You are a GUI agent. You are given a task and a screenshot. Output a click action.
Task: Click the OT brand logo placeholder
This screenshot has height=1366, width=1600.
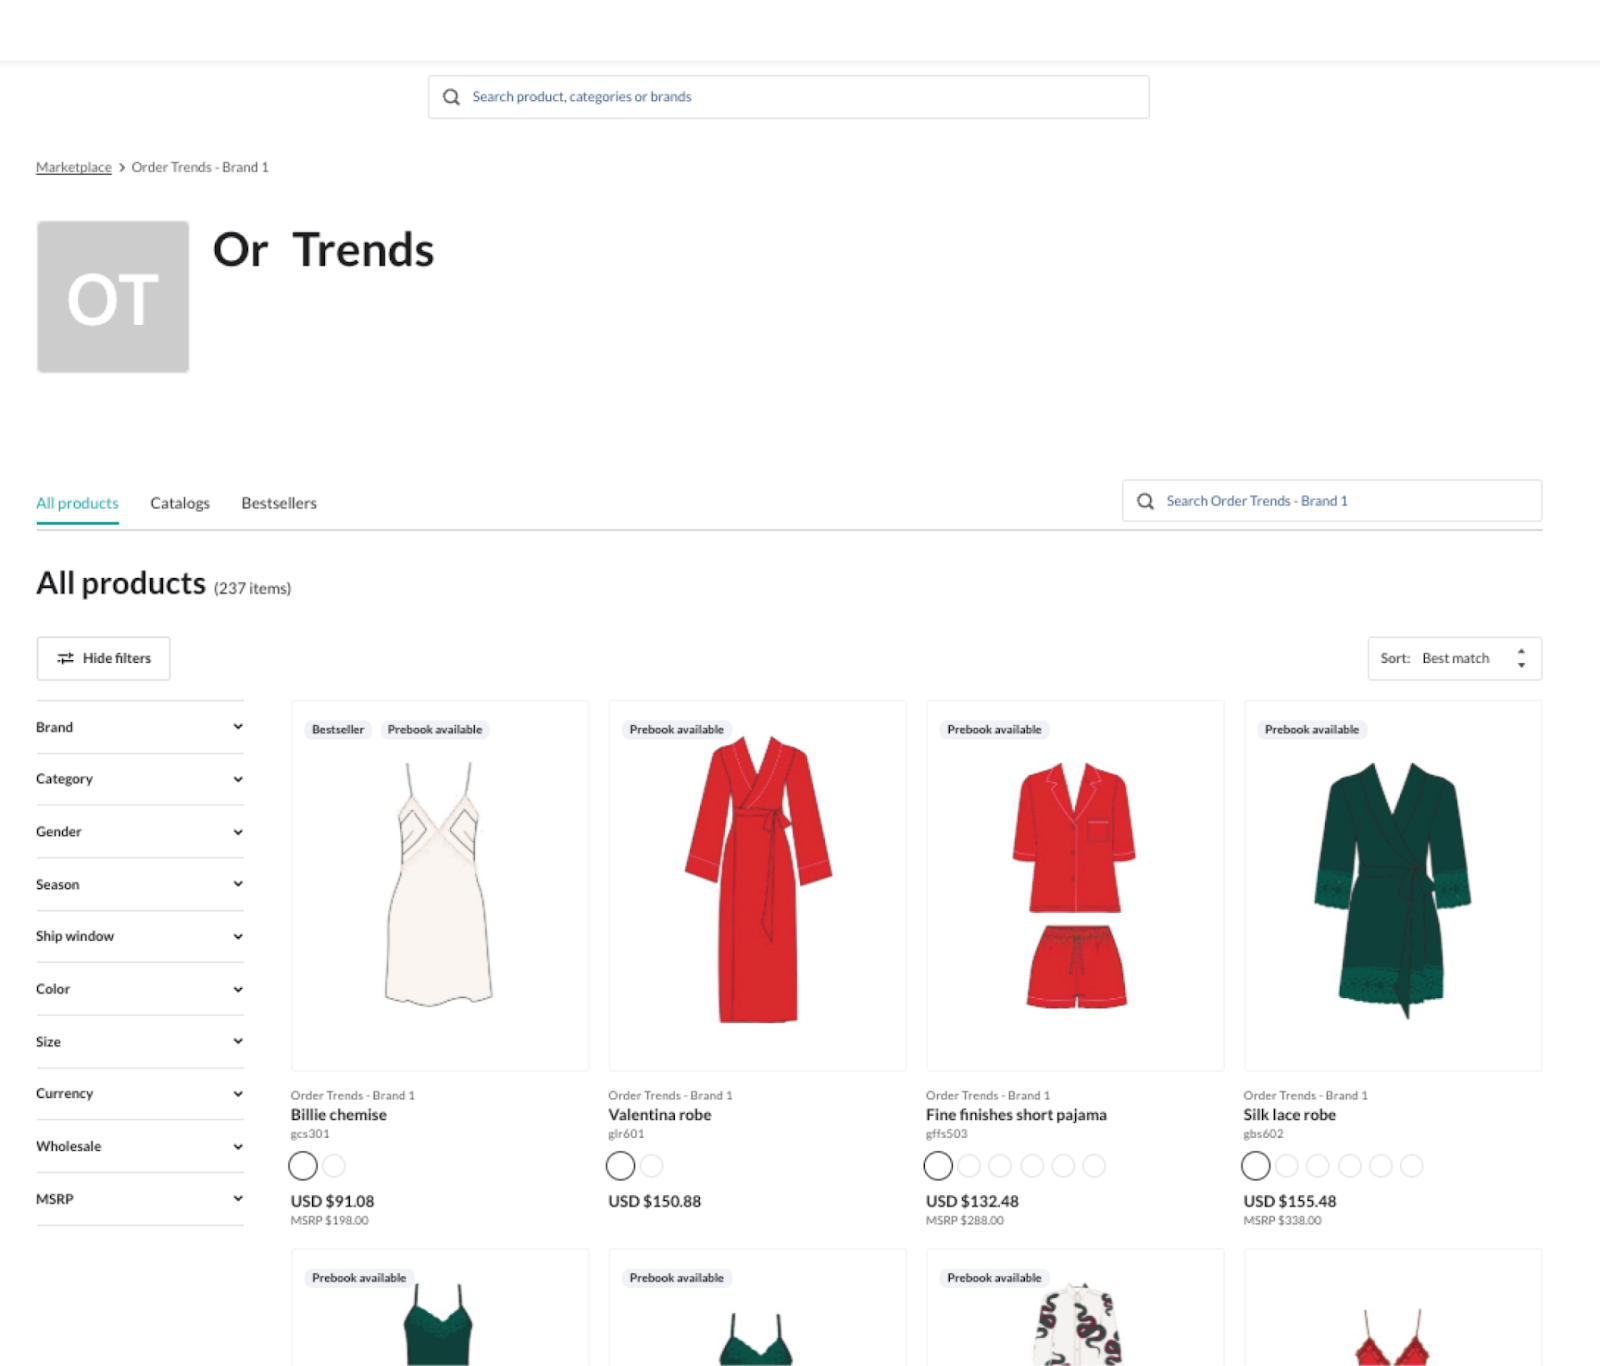coord(112,295)
